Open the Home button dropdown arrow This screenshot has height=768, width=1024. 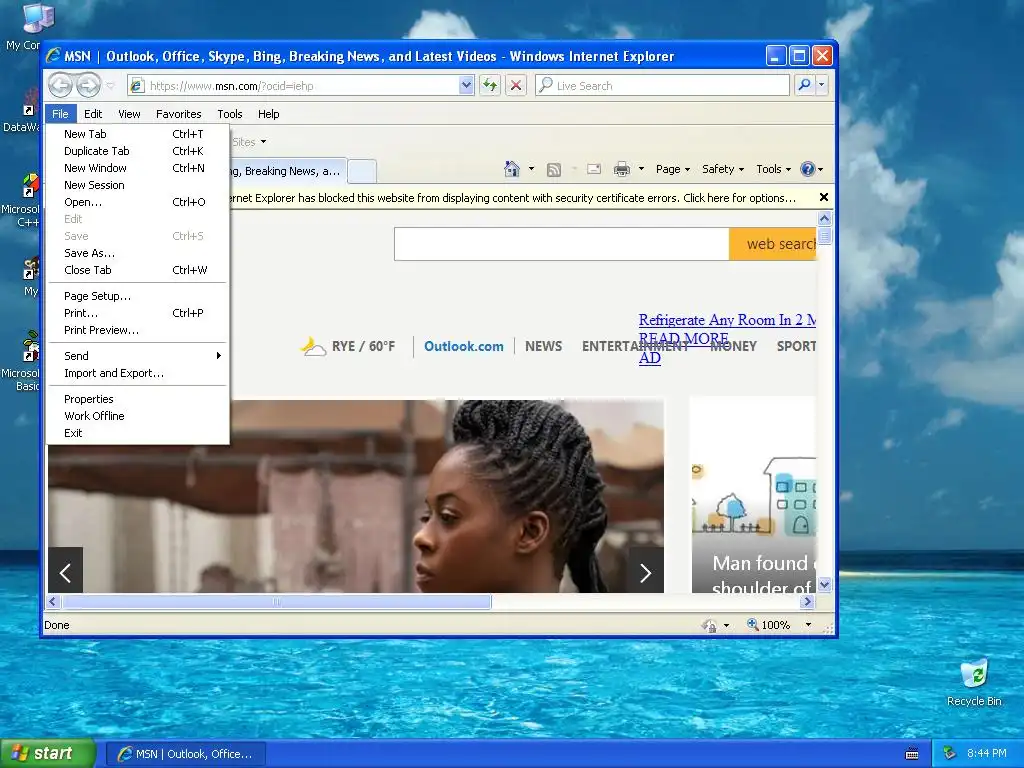click(x=531, y=169)
